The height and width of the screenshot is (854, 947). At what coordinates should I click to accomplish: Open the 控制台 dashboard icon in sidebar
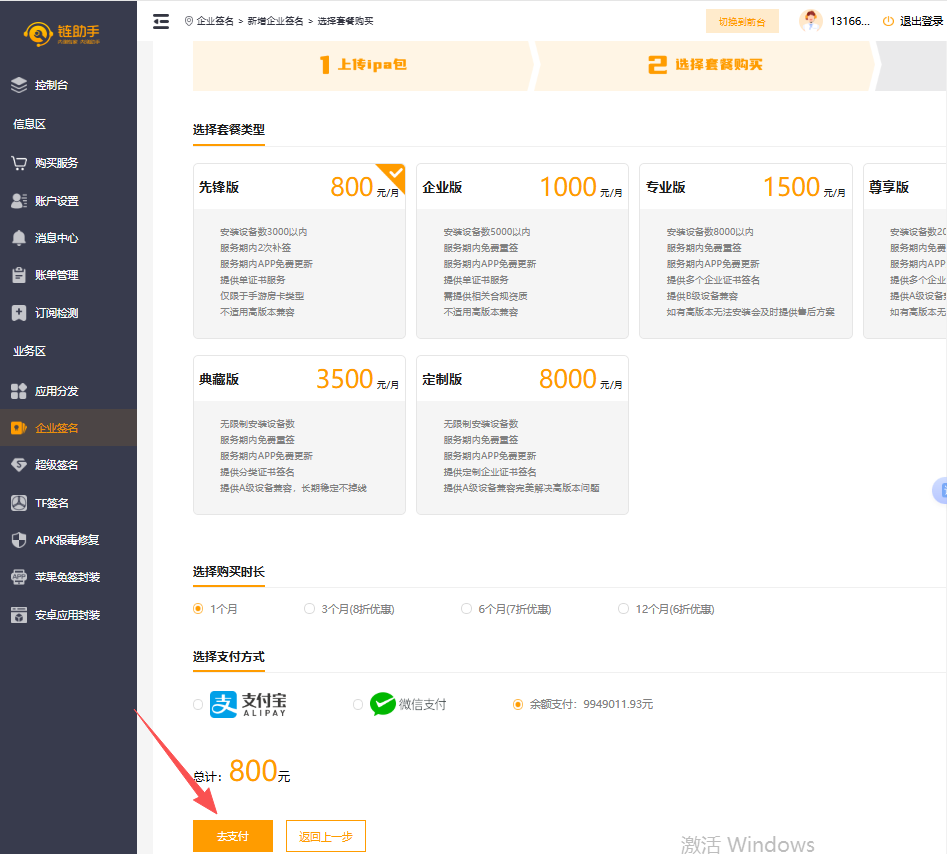coord(19,86)
